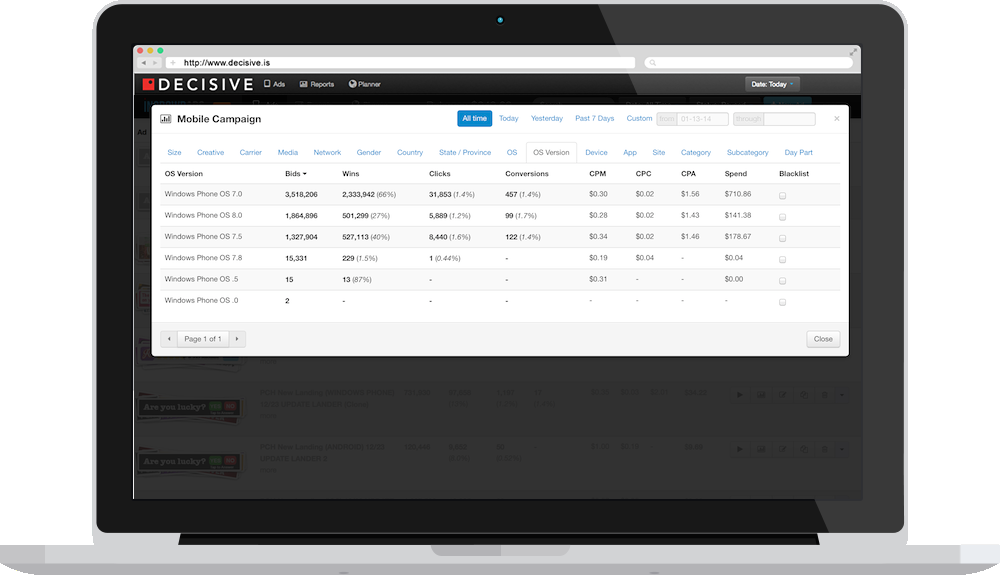Select the Custom date range option
The image size is (1000, 575).
[639, 119]
